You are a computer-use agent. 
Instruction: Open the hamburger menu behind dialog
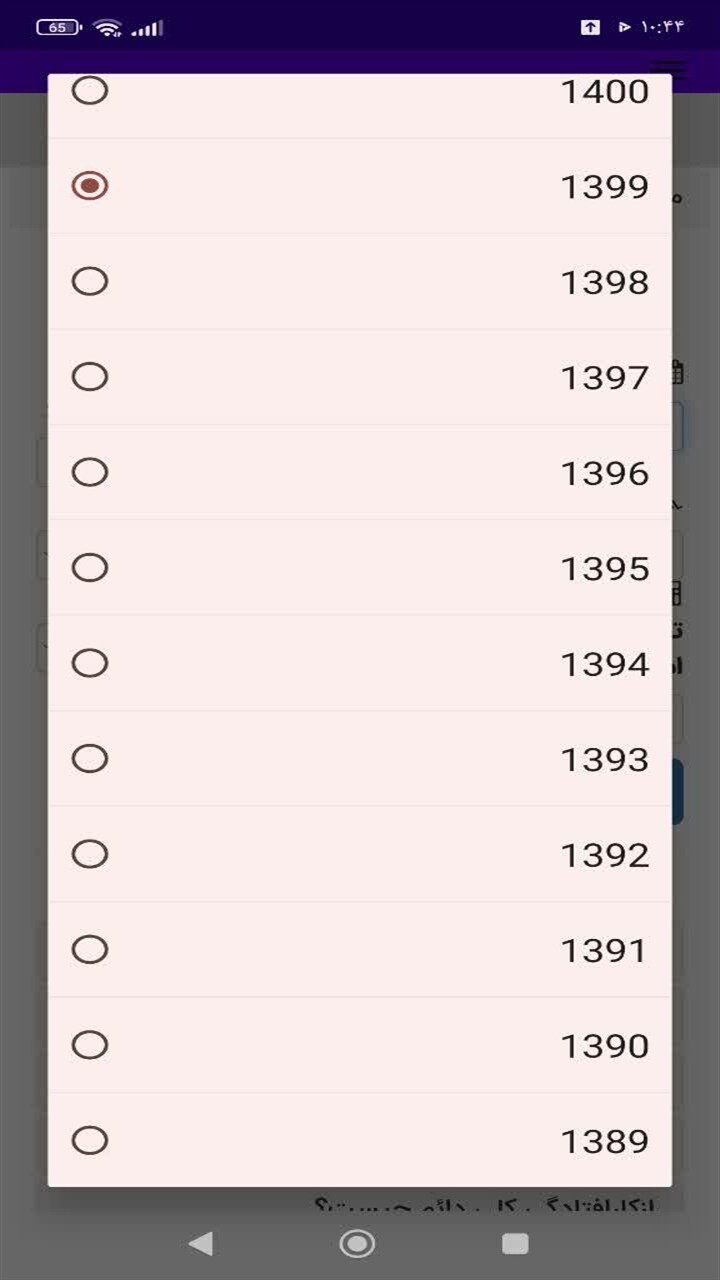(669, 70)
